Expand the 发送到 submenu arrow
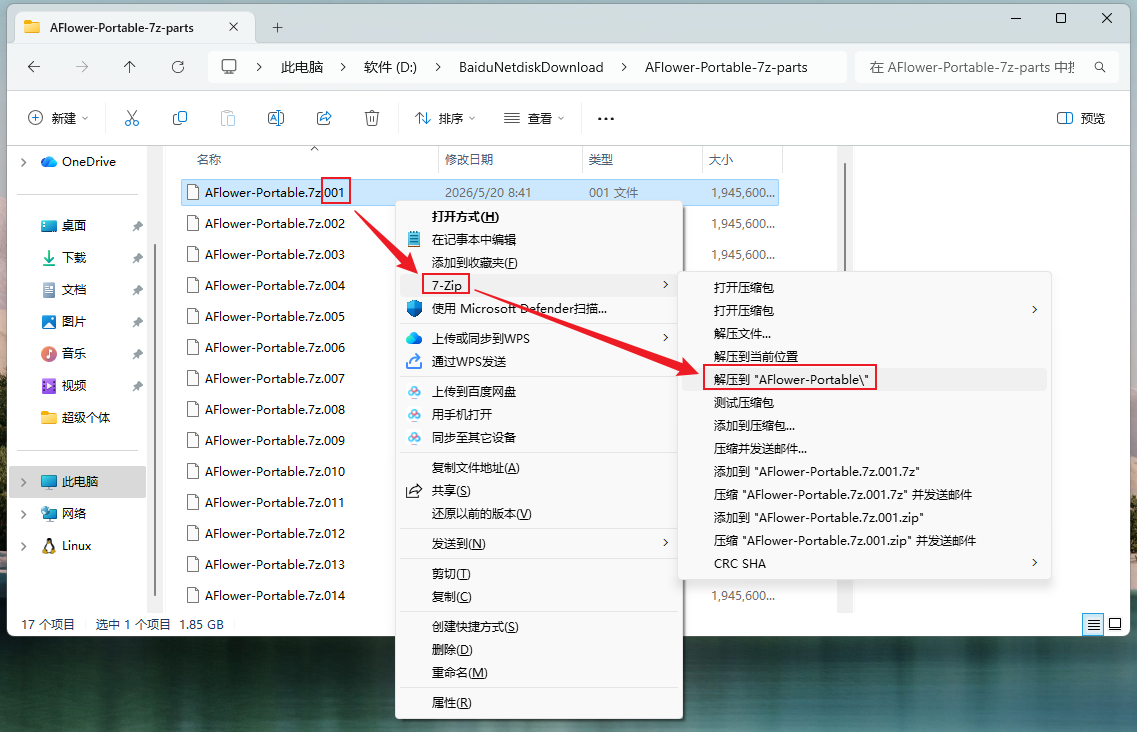The height and width of the screenshot is (732, 1137). coord(665,543)
